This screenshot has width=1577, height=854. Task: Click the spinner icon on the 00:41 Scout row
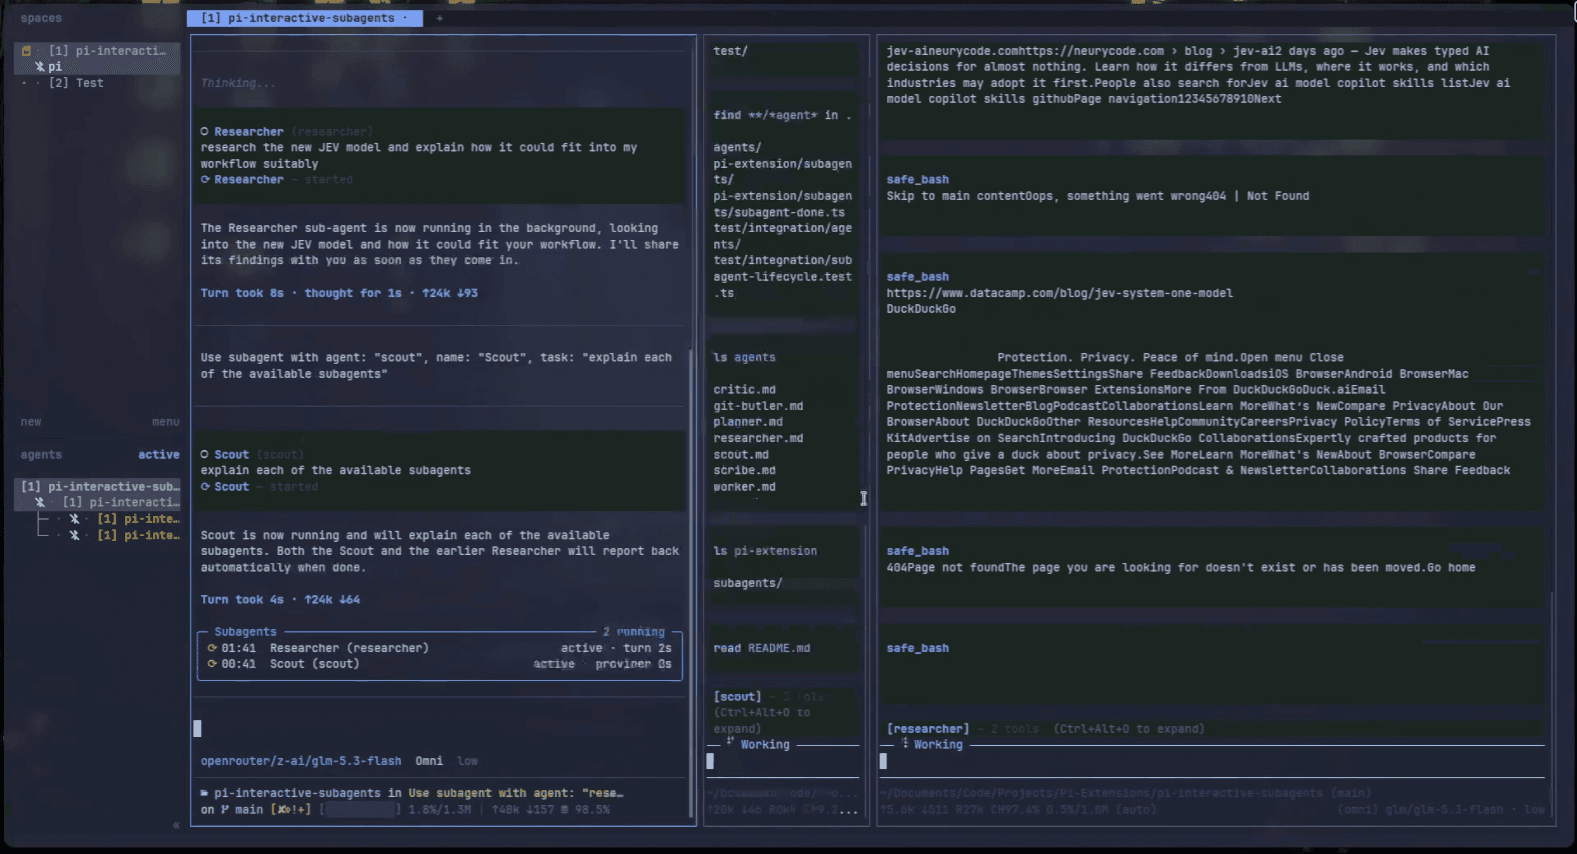(212, 664)
